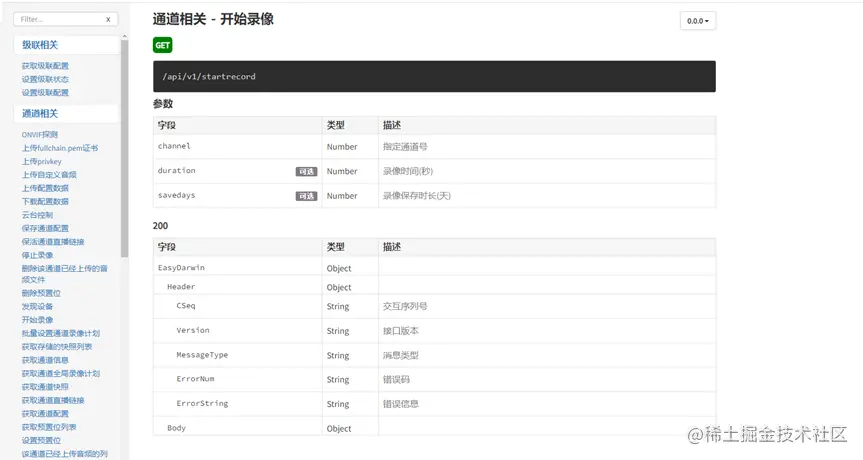Click the 录像保存时长(天) description
Viewport: 863px width, 460px height.
417,196
